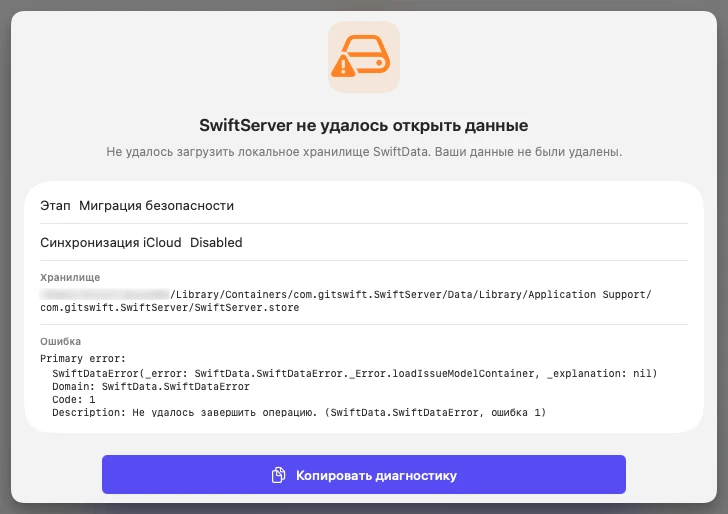Image resolution: width=728 pixels, height=514 pixels.
Task: Select the Disabled status value
Action: coord(216,243)
